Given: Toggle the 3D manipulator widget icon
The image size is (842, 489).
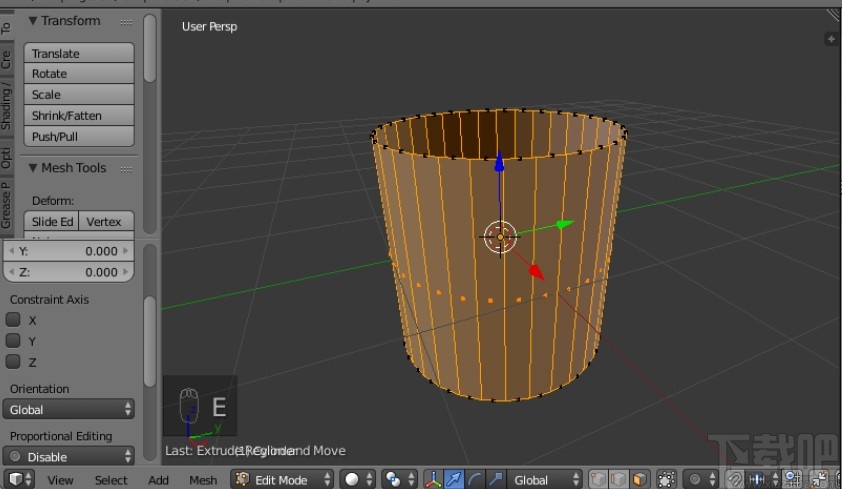Looking at the screenshot, I should [433, 479].
